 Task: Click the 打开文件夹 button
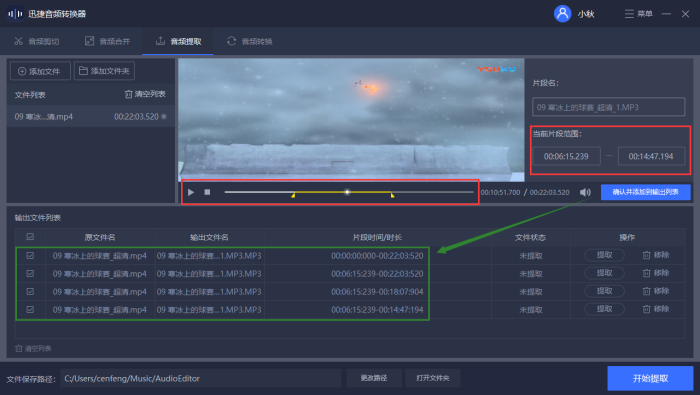433,378
